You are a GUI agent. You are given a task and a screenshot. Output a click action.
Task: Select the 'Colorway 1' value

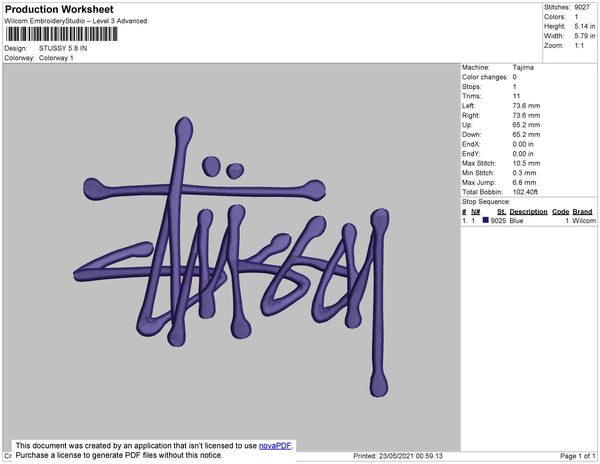[56, 58]
